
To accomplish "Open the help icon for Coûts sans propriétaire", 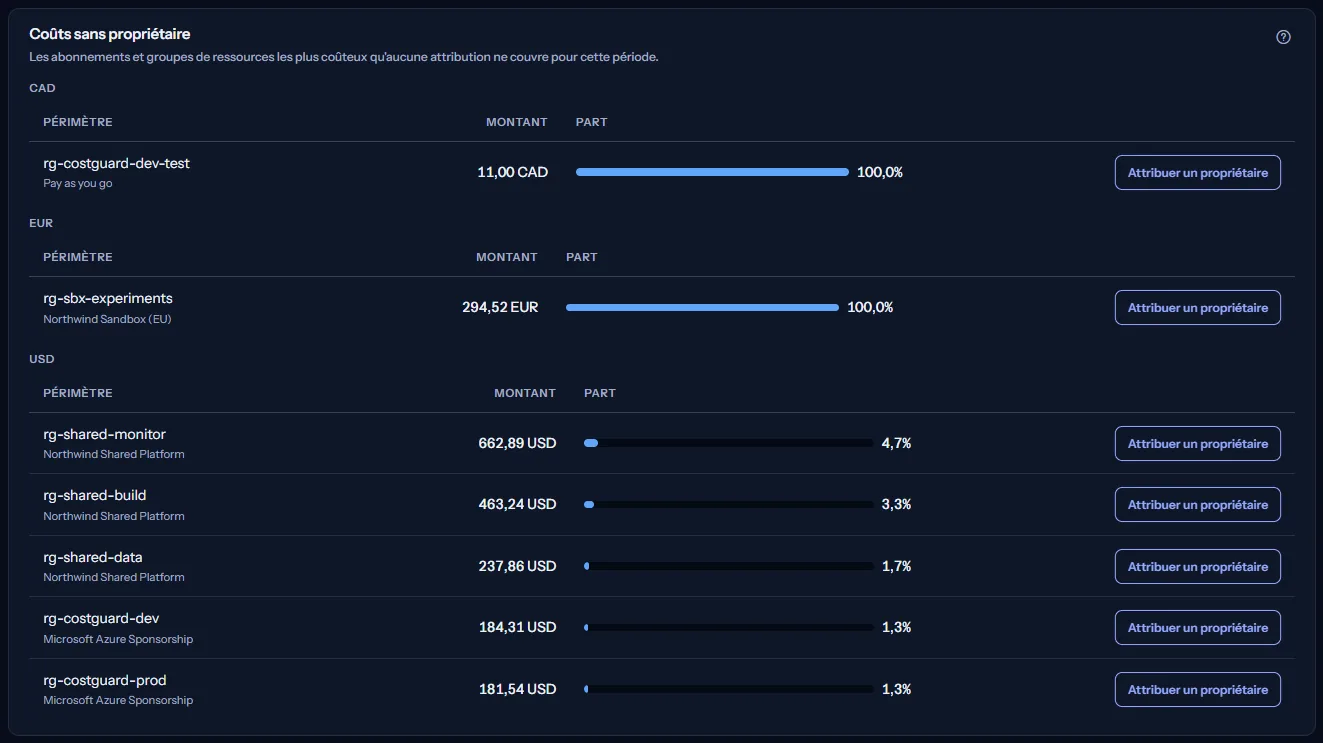I will pos(1283,37).
